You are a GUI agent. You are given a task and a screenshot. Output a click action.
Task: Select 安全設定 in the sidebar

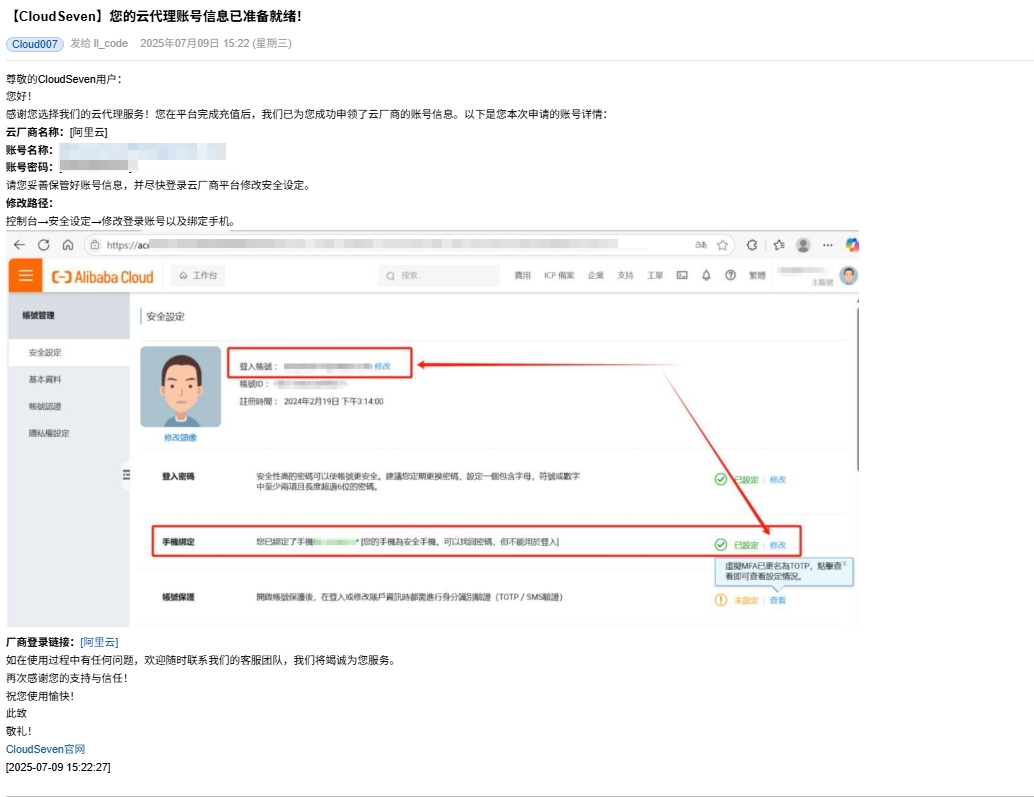[69, 353]
